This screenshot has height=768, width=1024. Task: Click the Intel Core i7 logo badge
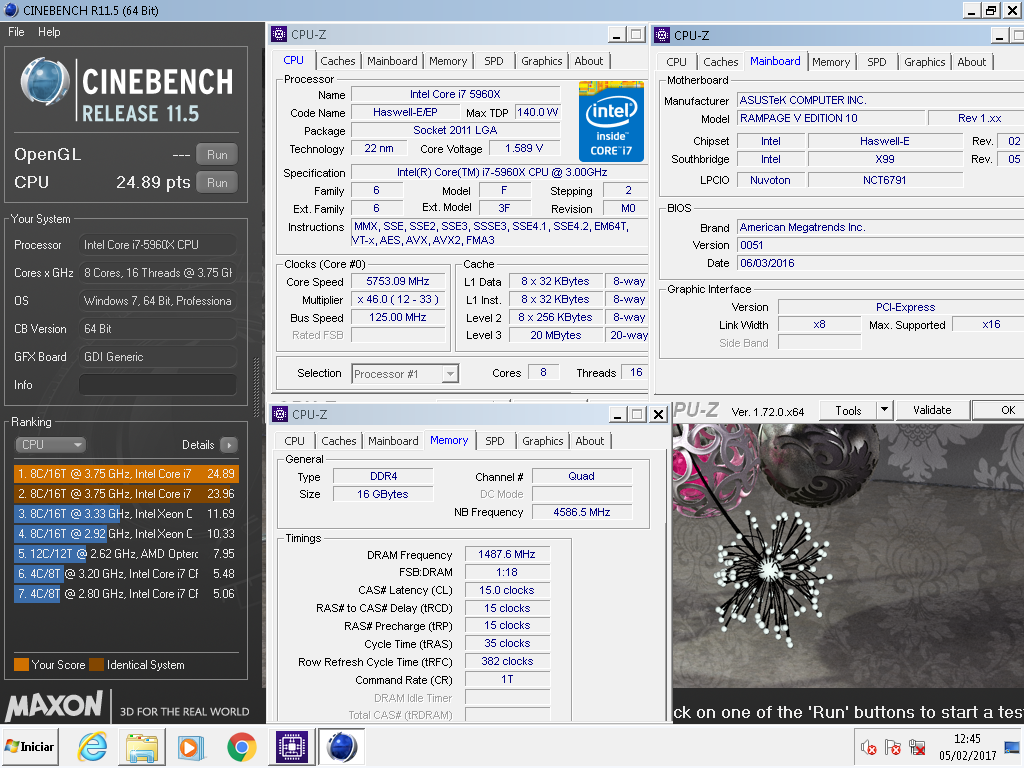tap(611, 121)
